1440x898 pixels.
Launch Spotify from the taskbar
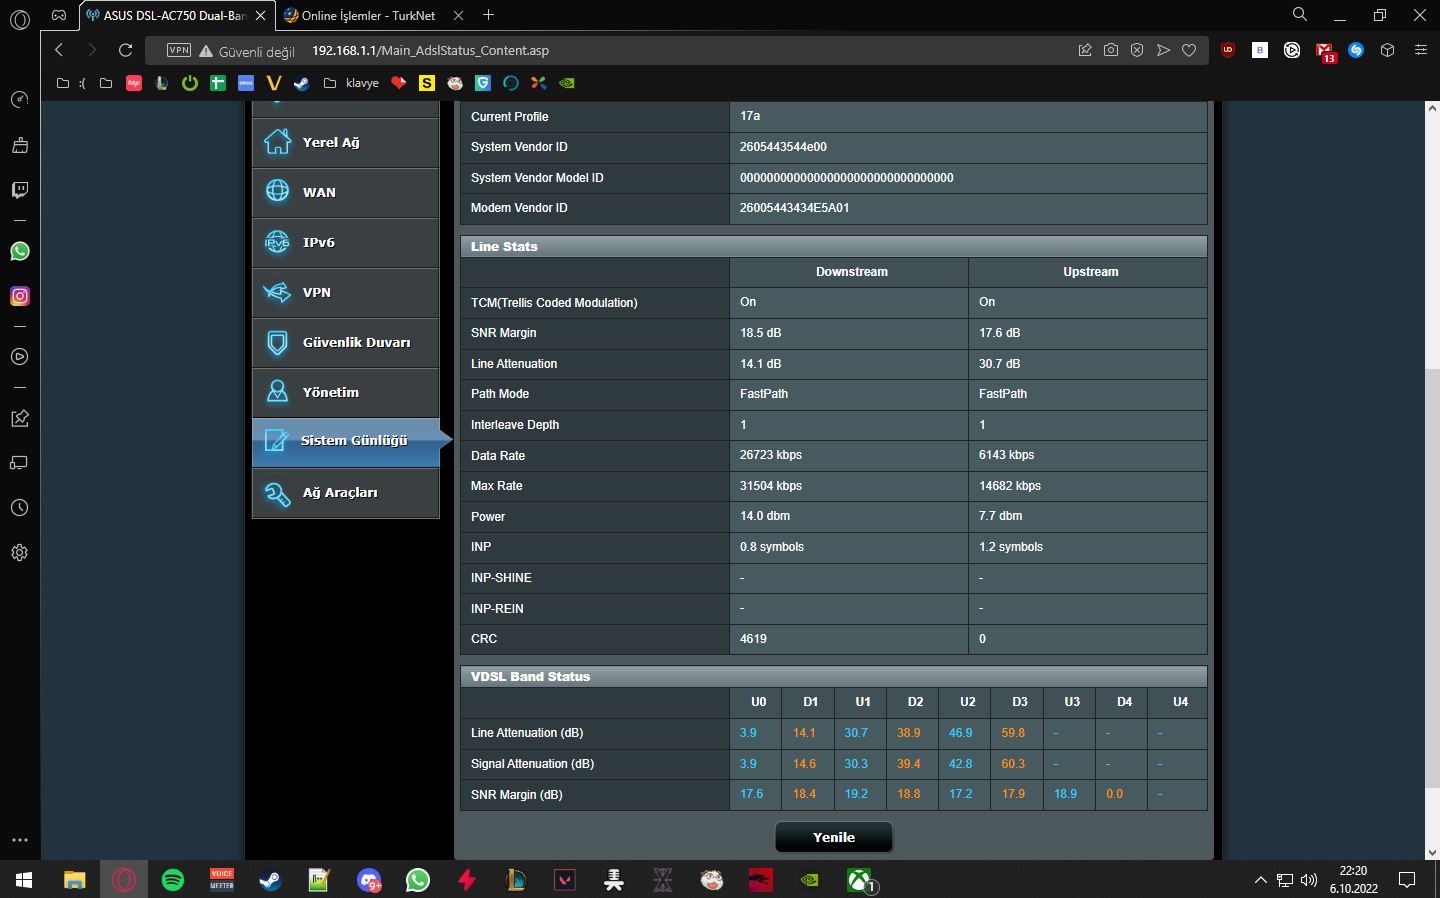tap(173, 880)
